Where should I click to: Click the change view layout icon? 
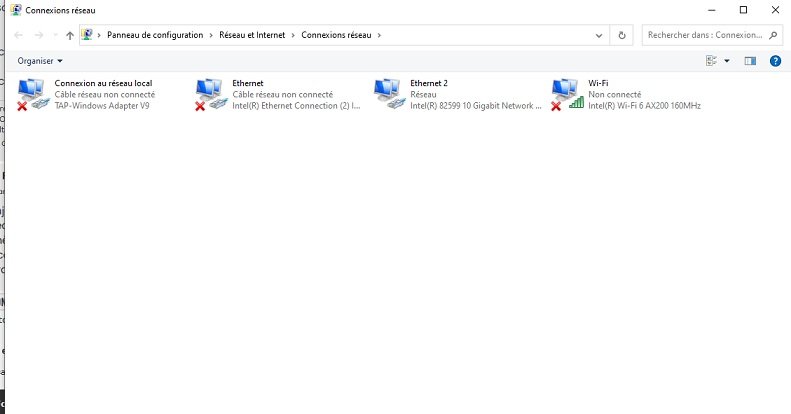pyautogui.click(x=712, y=61)
